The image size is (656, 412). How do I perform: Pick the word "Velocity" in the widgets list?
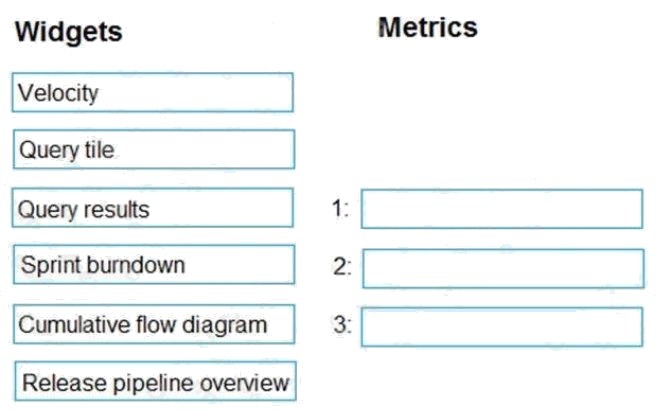tap(59, 93)
